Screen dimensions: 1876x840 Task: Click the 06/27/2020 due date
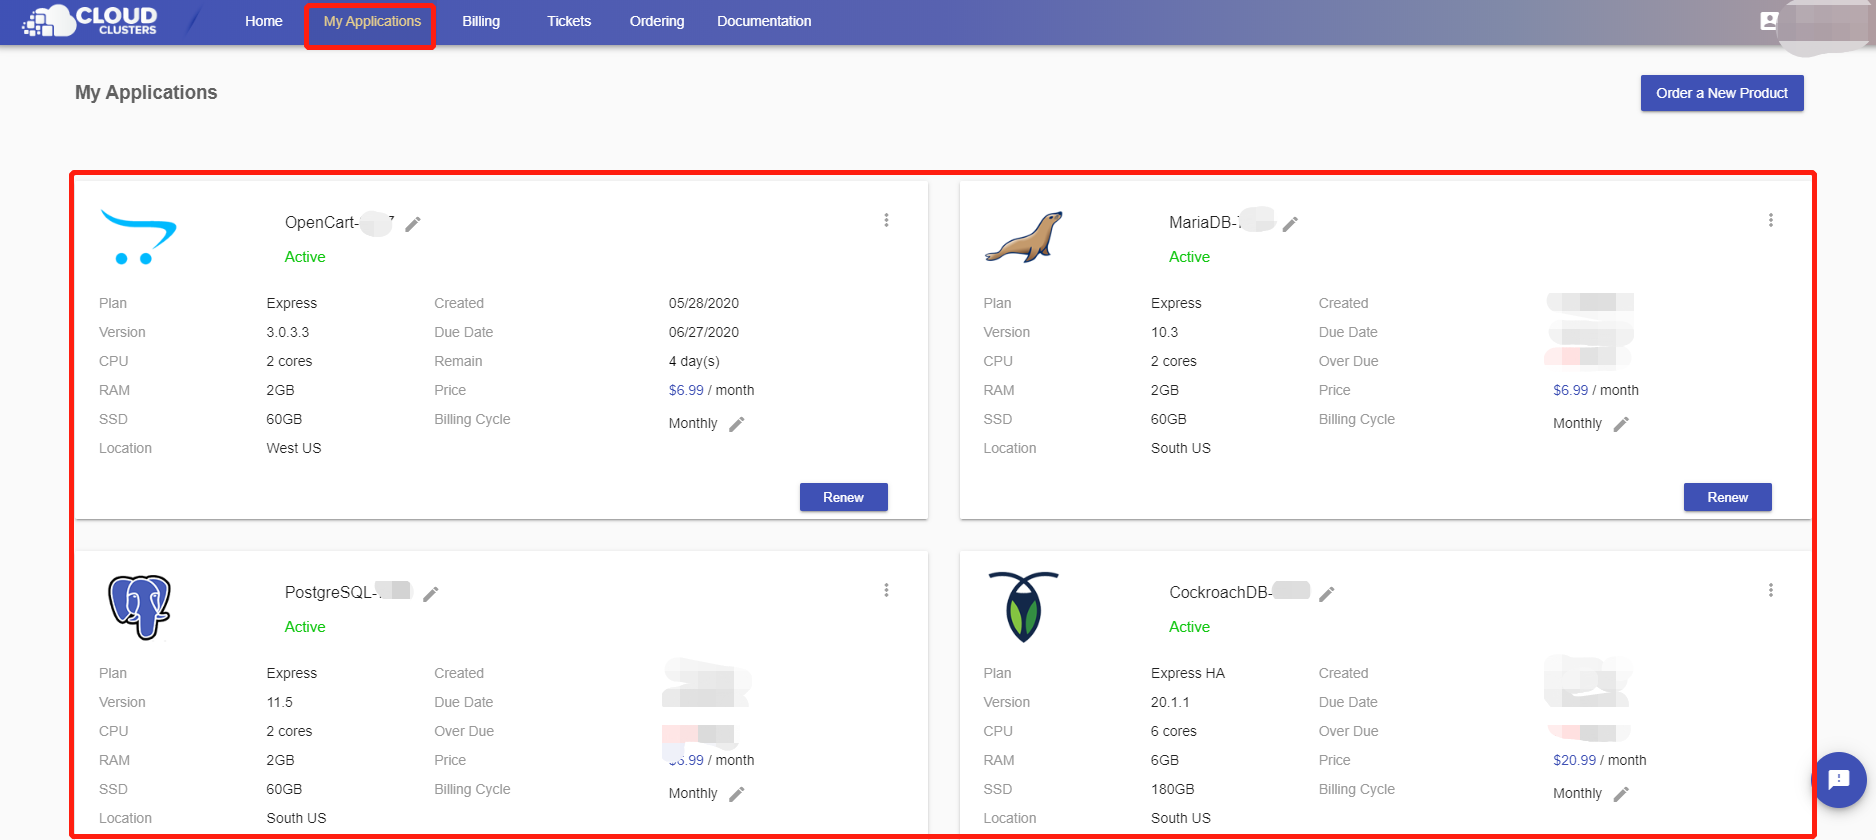click(704, 332)
